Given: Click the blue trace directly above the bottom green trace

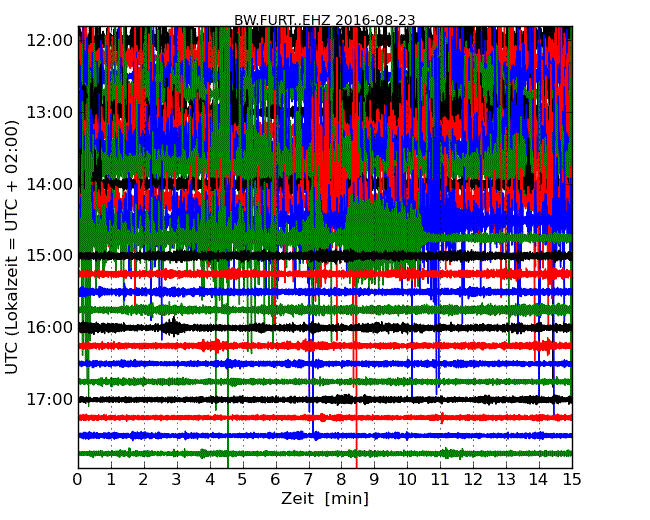Looking at the screenshot, I should coord(325,435).
